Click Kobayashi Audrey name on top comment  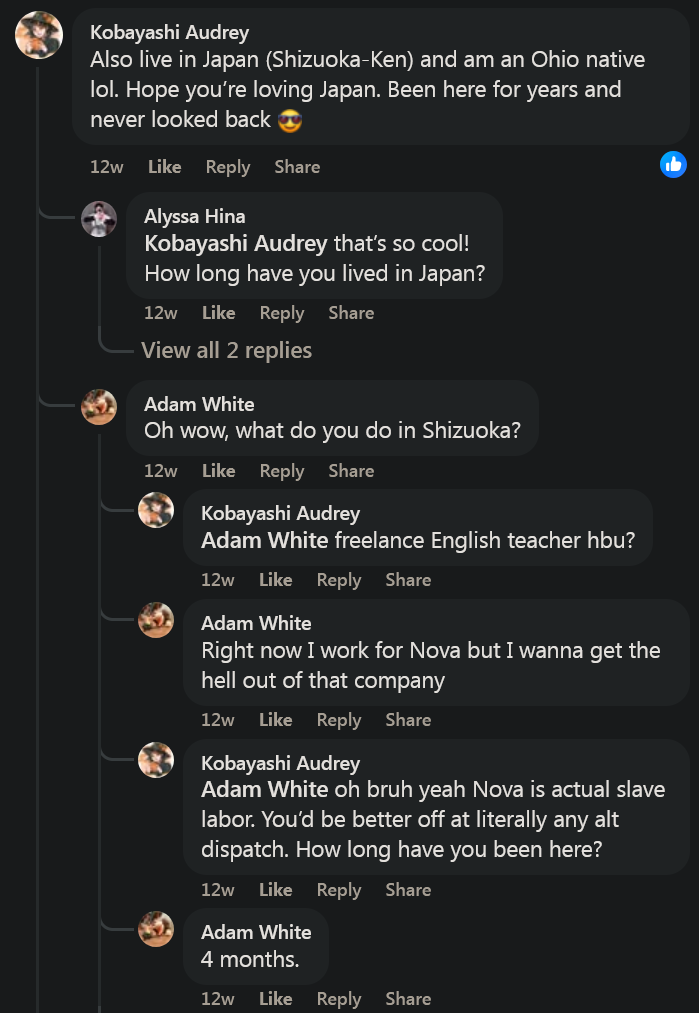coord(169,32)
